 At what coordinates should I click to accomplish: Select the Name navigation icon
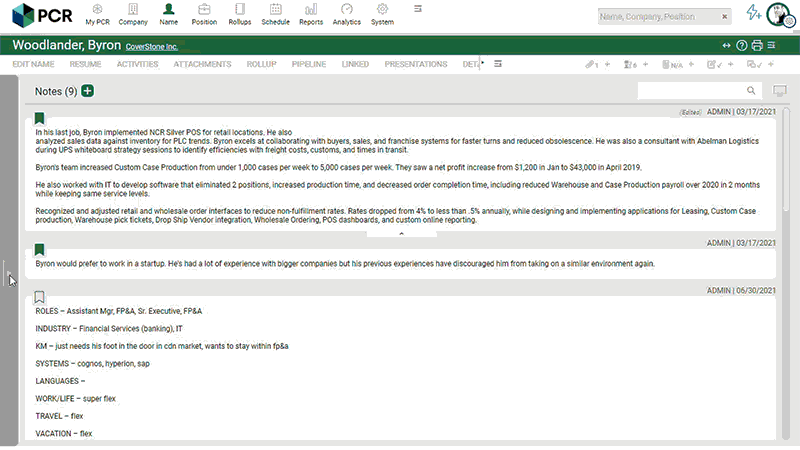[168, 15]
